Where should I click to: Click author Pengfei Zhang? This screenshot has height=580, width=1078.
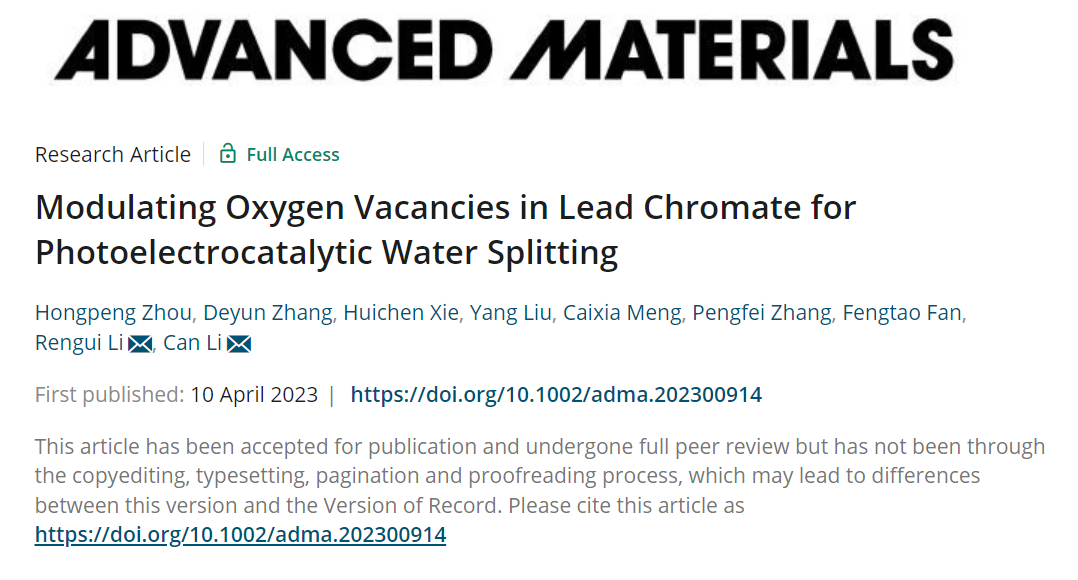pyautogui.click(x=762, y=313)
